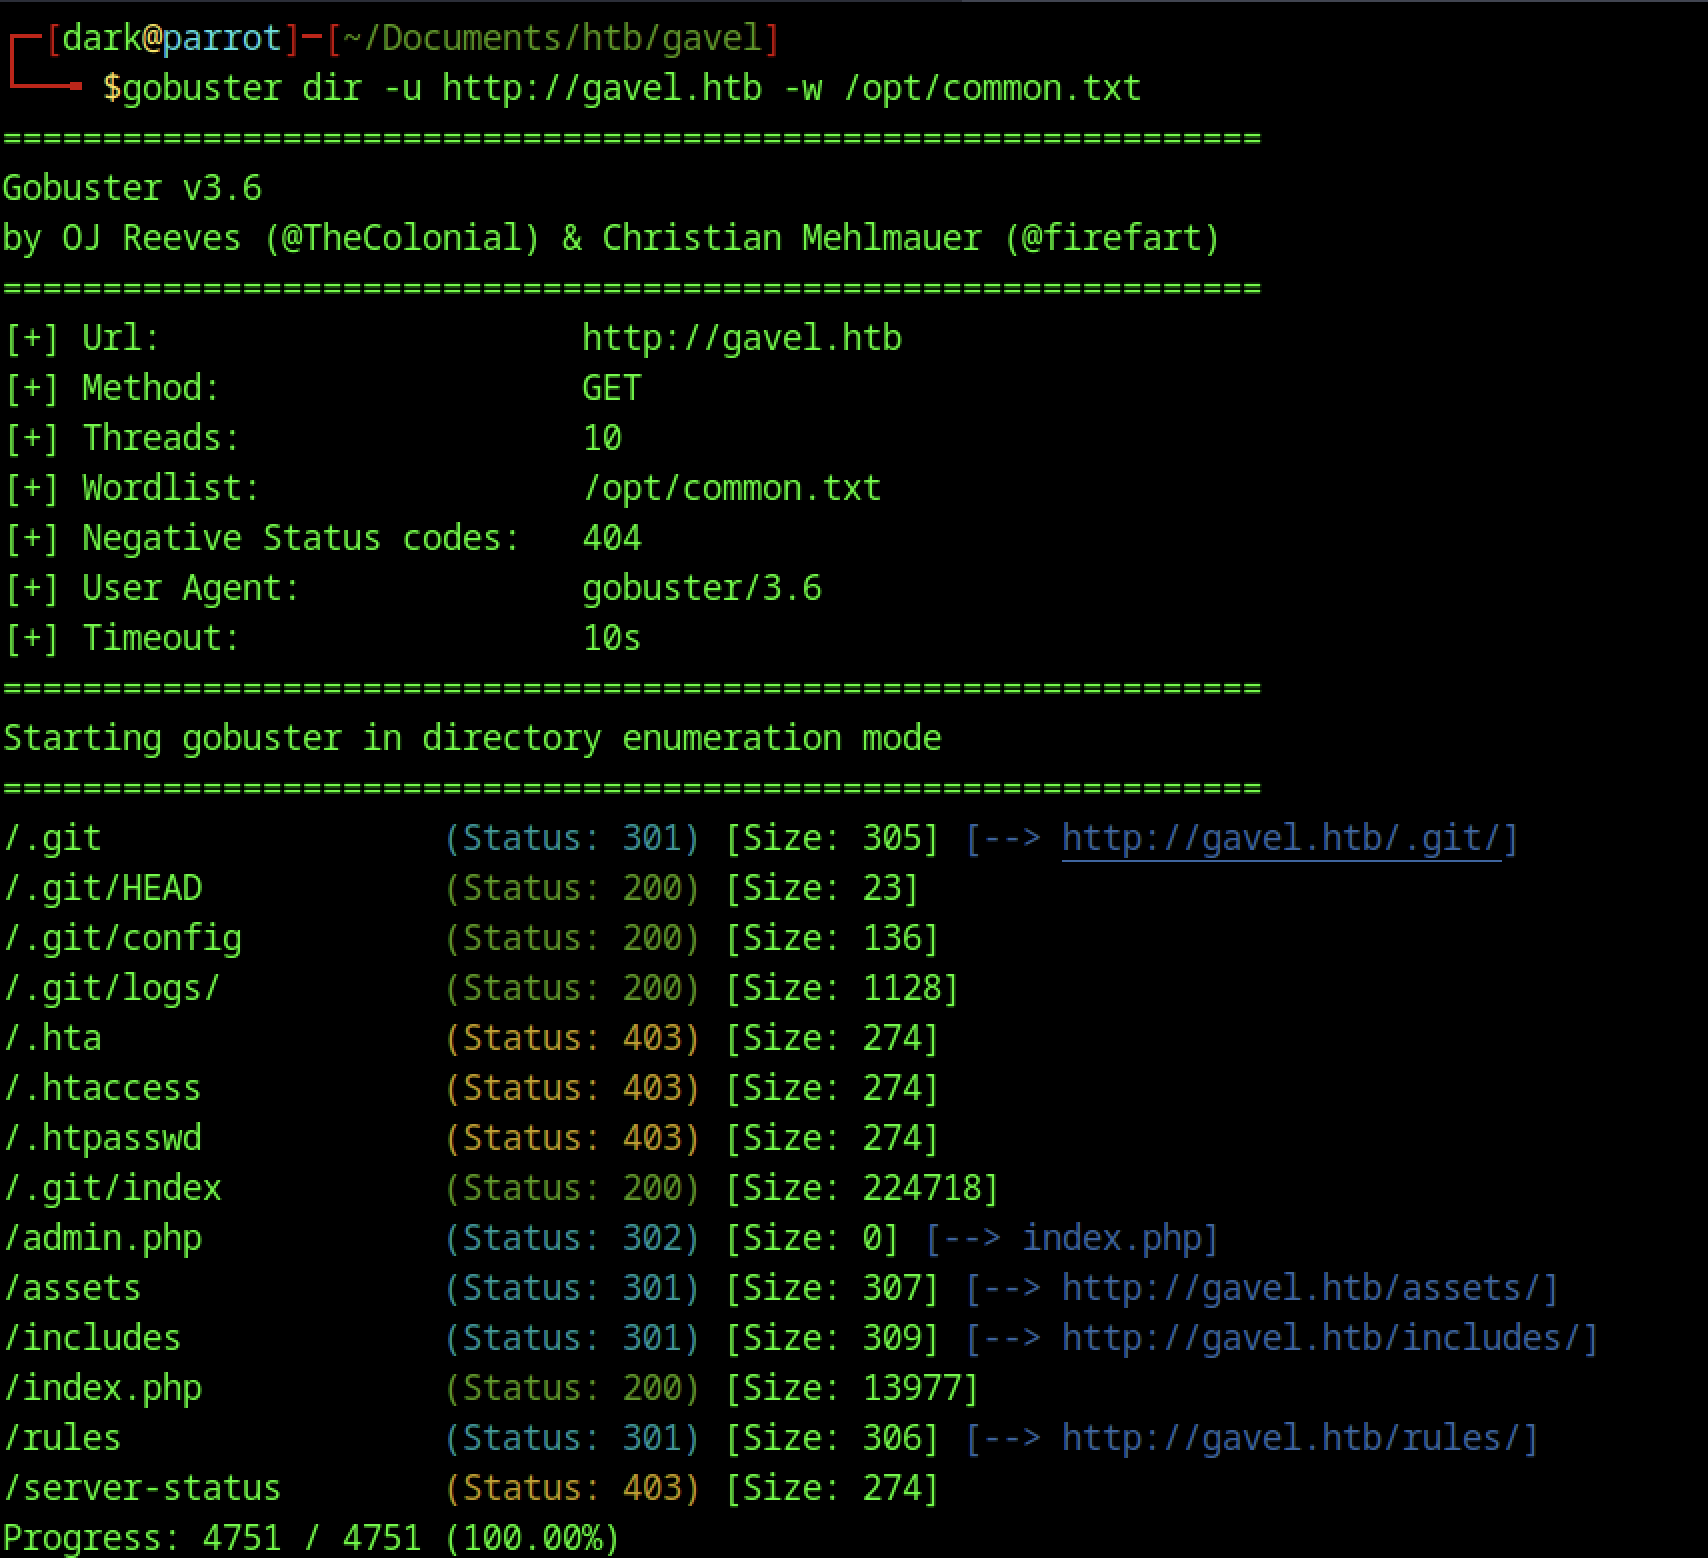Image resolution: width=1708 pixels, height=1558 pixels.
Task: Click the prompt path ~/Documents/htb/gavel
Action: click(551, 38)
